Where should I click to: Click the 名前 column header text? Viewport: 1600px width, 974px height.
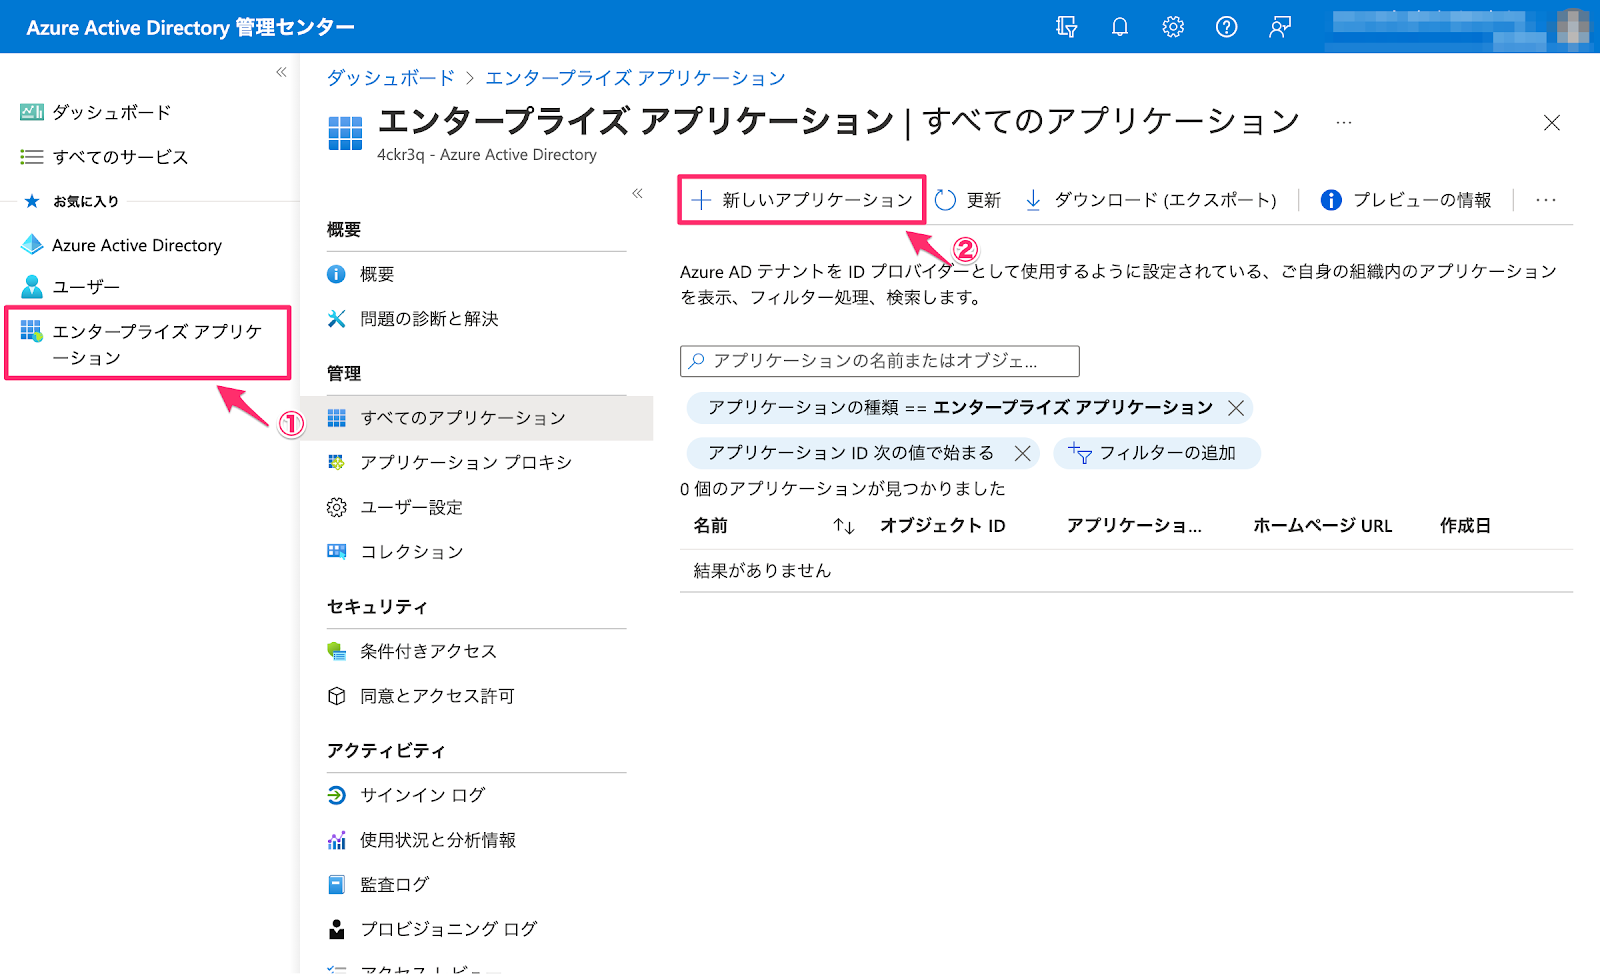(711, 526)
